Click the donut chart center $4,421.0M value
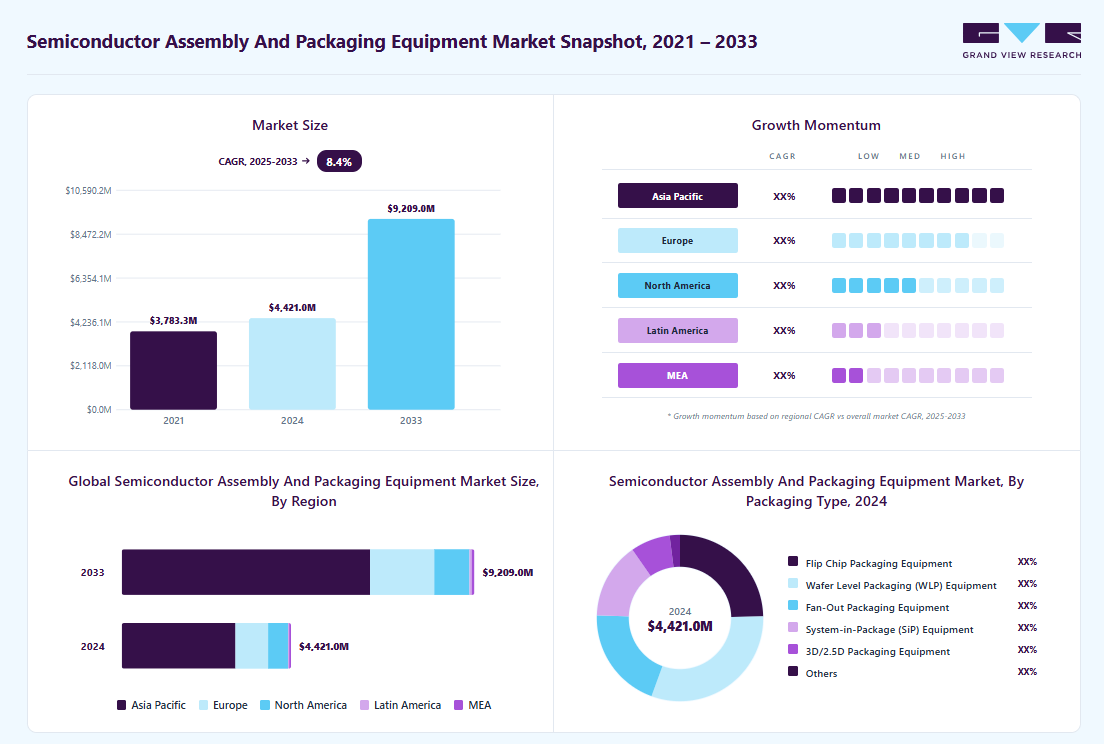The height and width of the screenshot is (744, 1104). (680, 626)
